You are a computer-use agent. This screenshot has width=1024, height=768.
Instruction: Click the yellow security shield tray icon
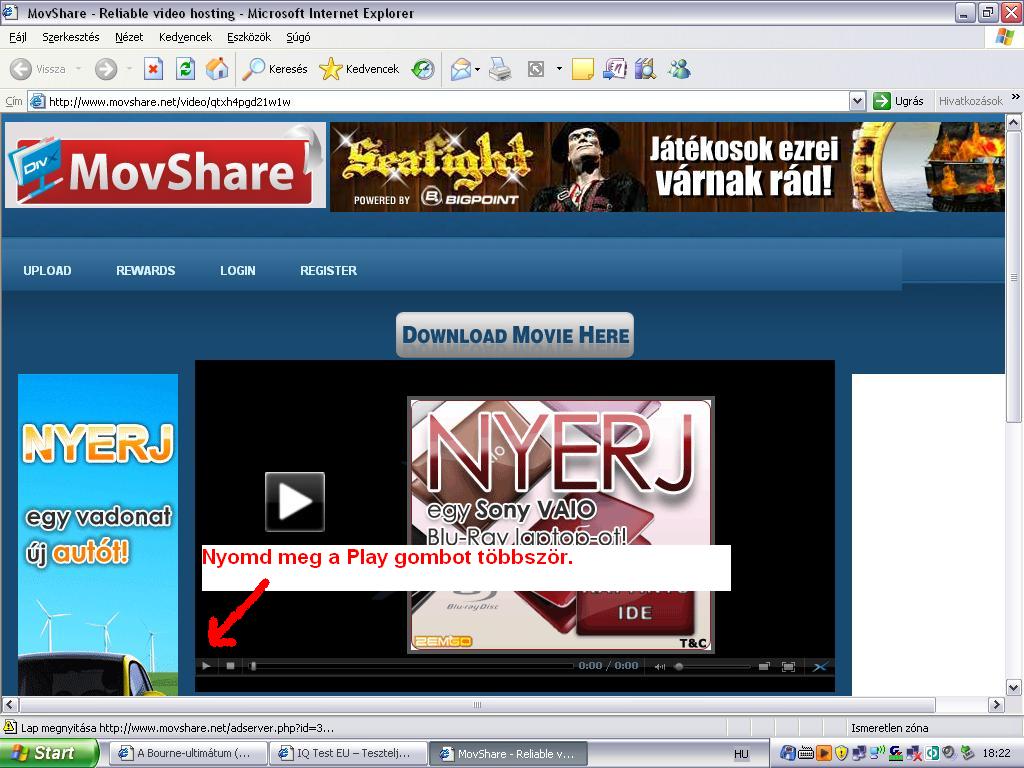[841, 754]
